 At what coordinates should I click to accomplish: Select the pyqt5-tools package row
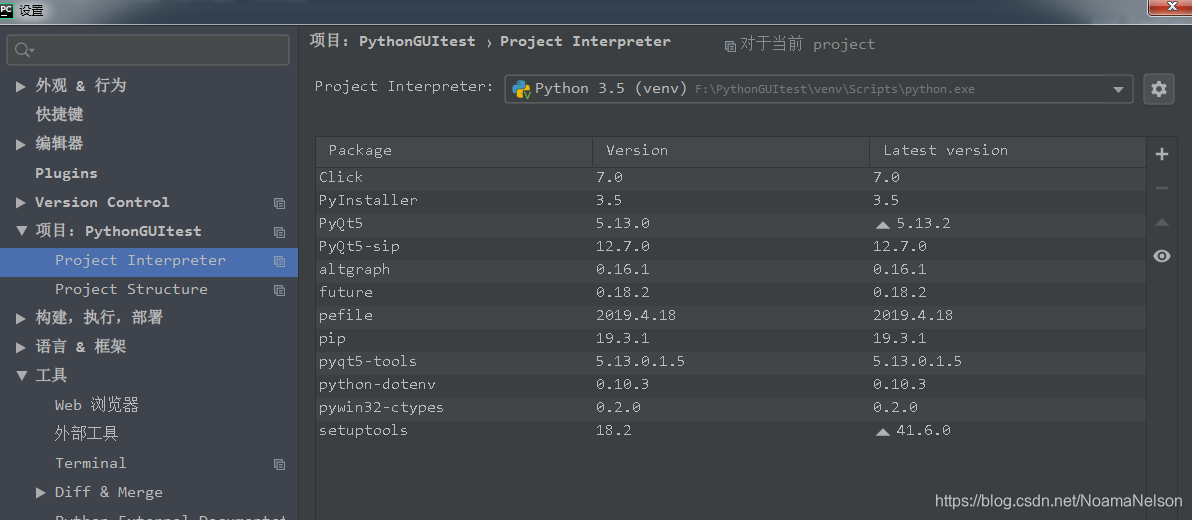[x=368, y=361]
